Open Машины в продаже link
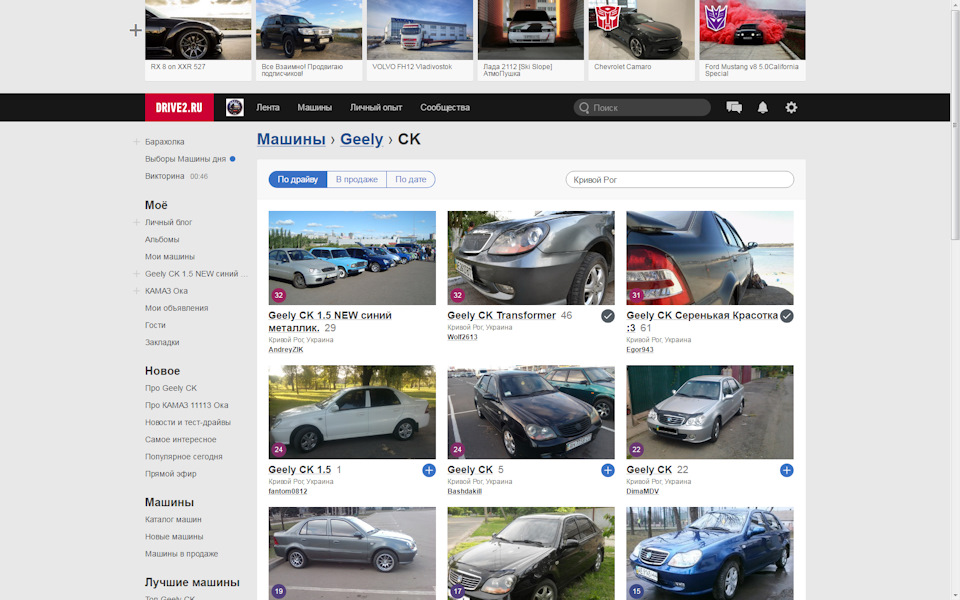 tap(181, 553)
